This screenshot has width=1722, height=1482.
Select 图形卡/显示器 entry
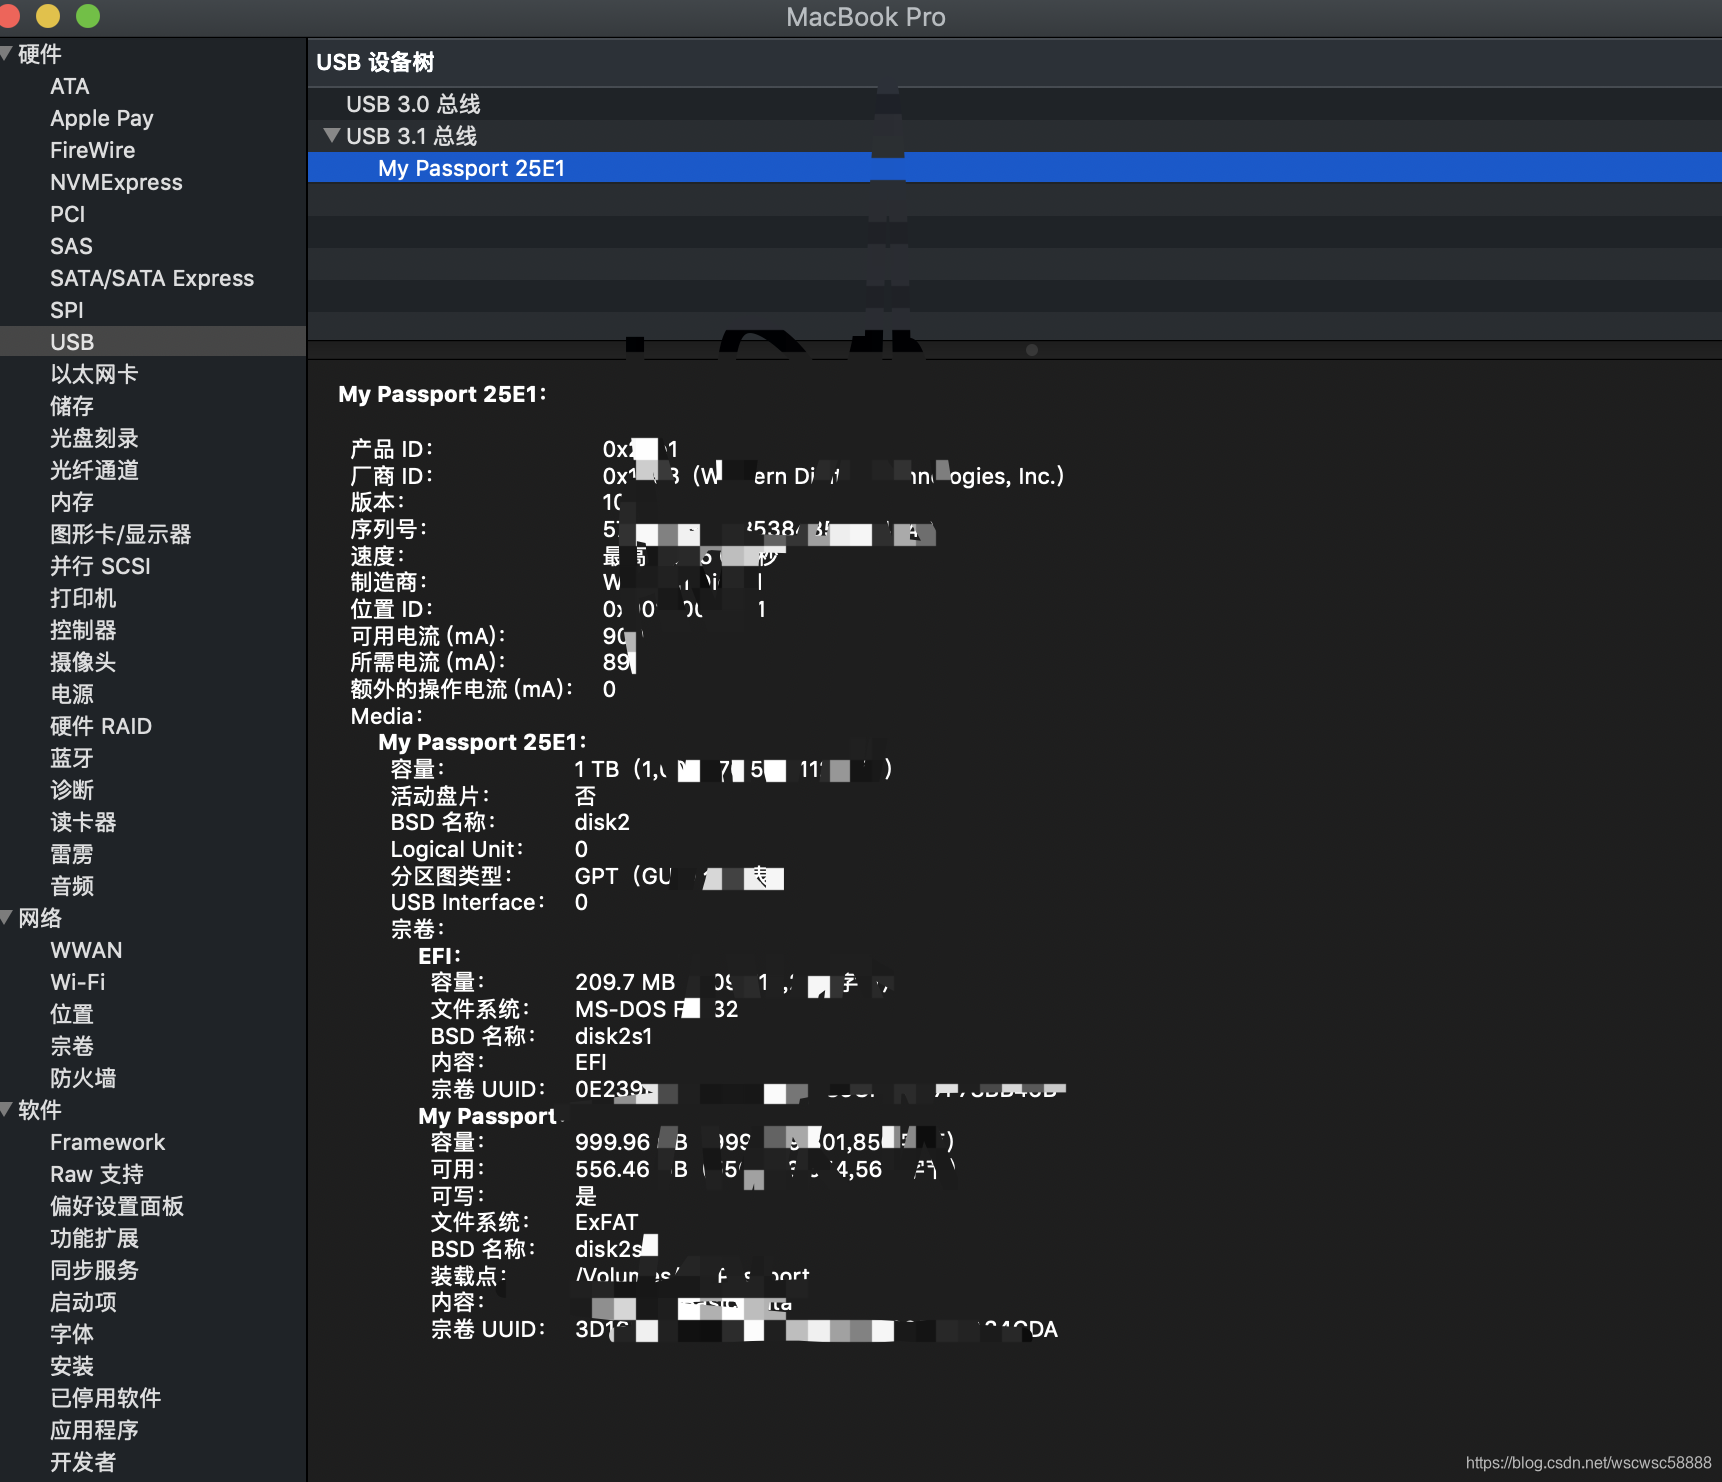coord(120,534)
